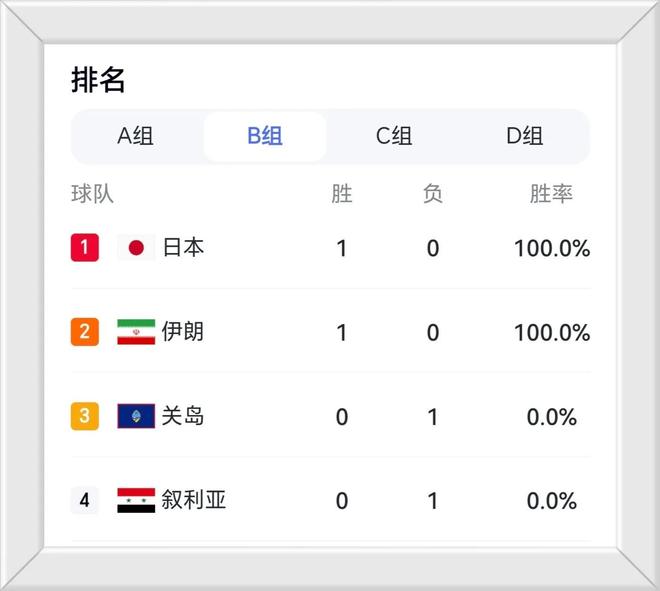Switch to the C组 tab
This screenshot has height=591, width=660.
(394, 136)
